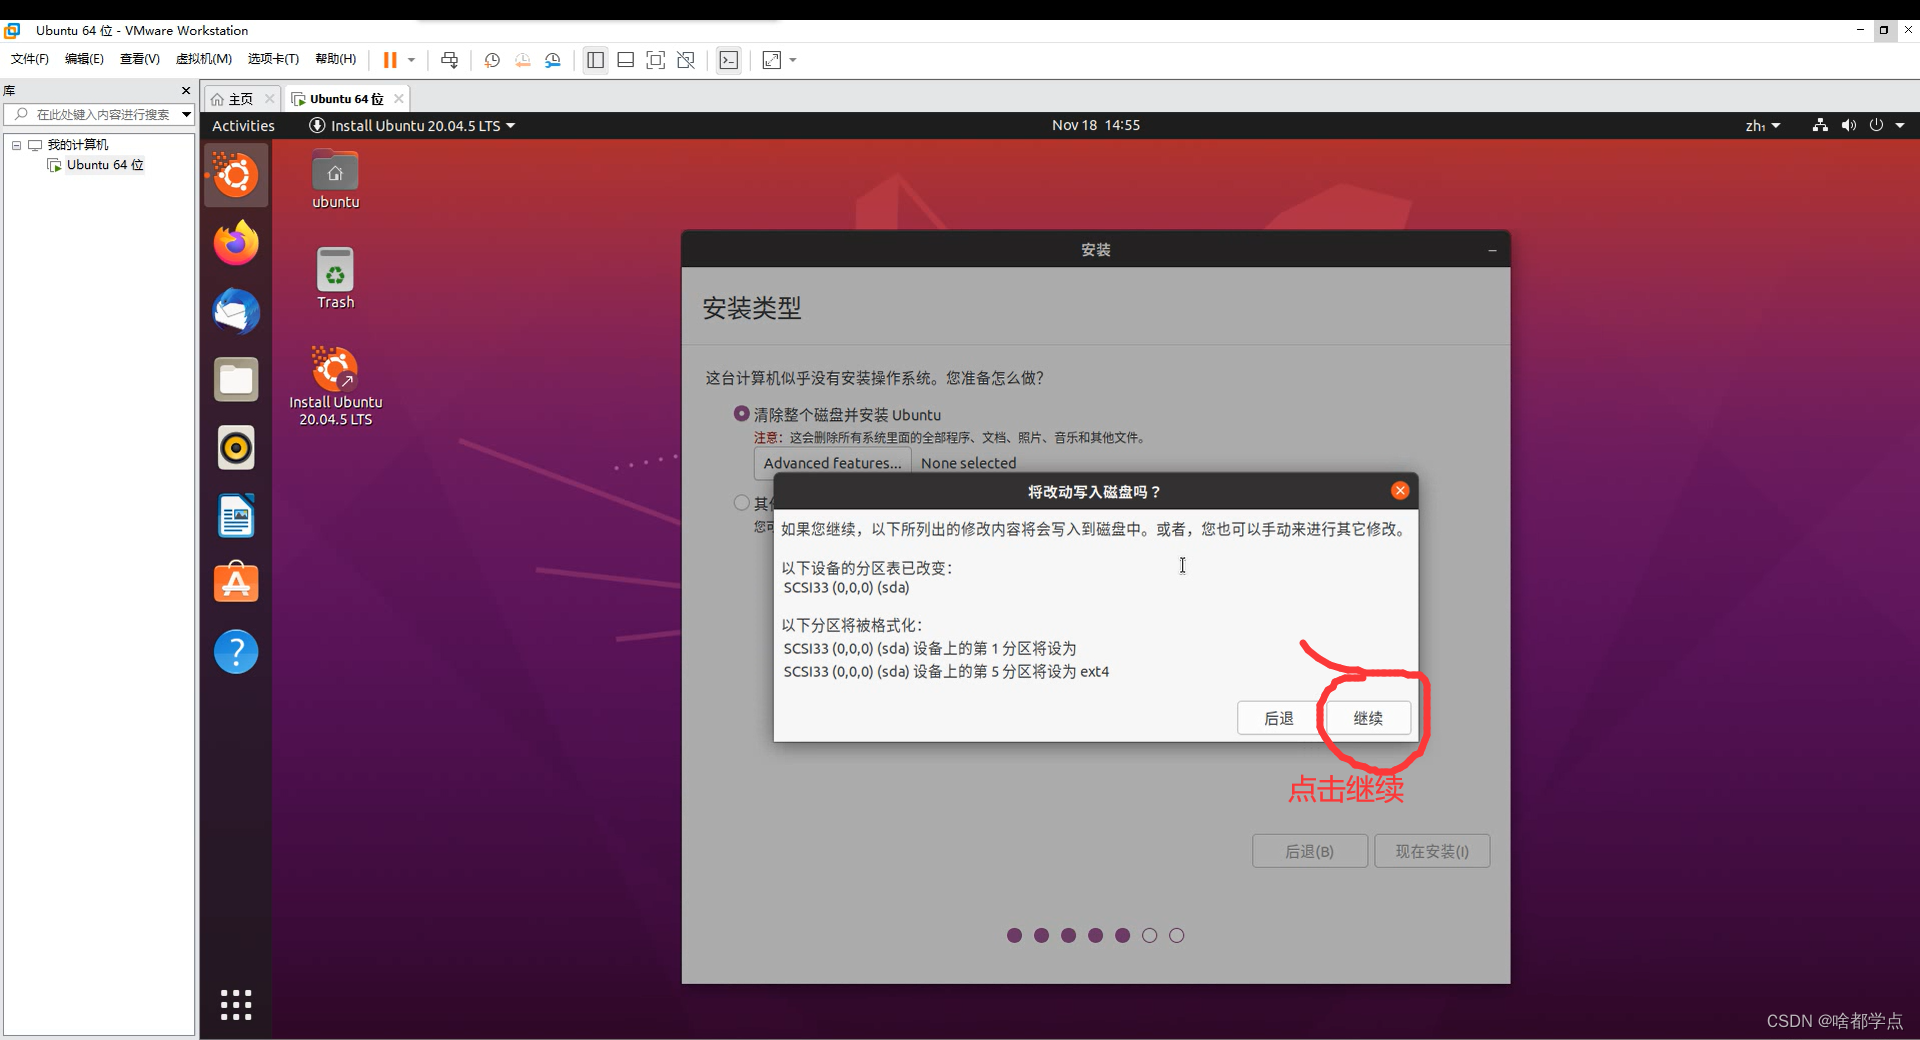Expand the system menu arrow
The height and width of the screenshot is (1040, 1920).
point(1900,126)
